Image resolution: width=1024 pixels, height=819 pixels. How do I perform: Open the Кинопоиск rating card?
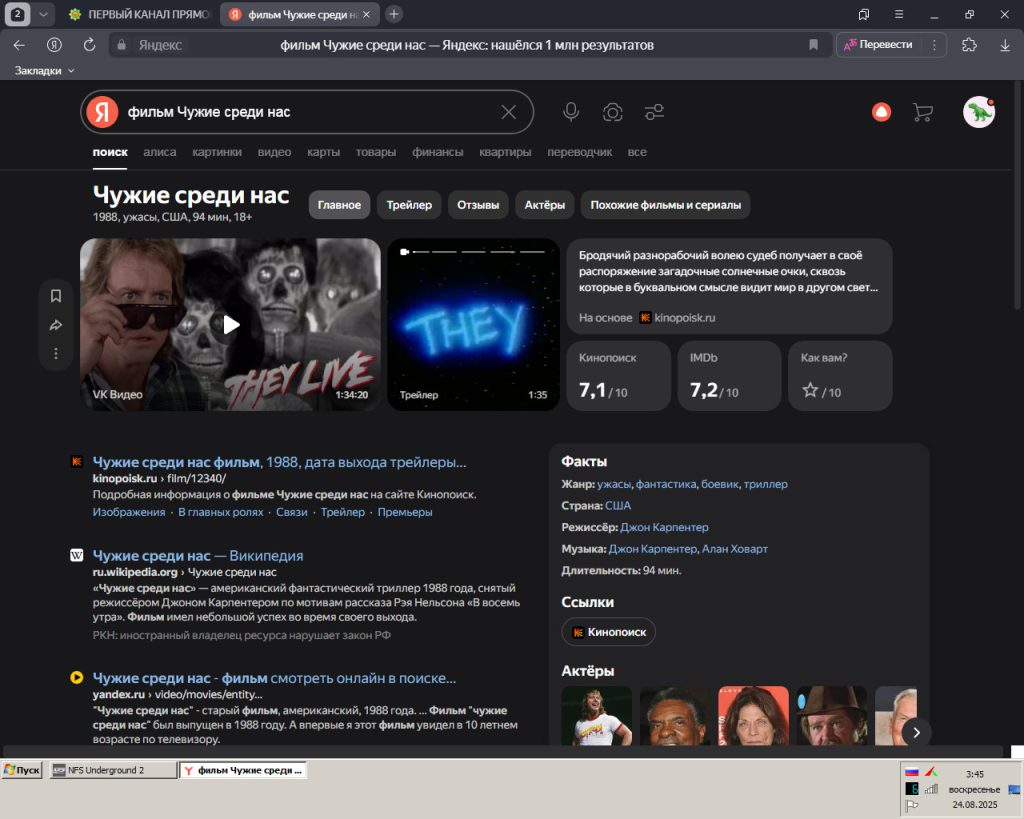(x=618, y=376)
